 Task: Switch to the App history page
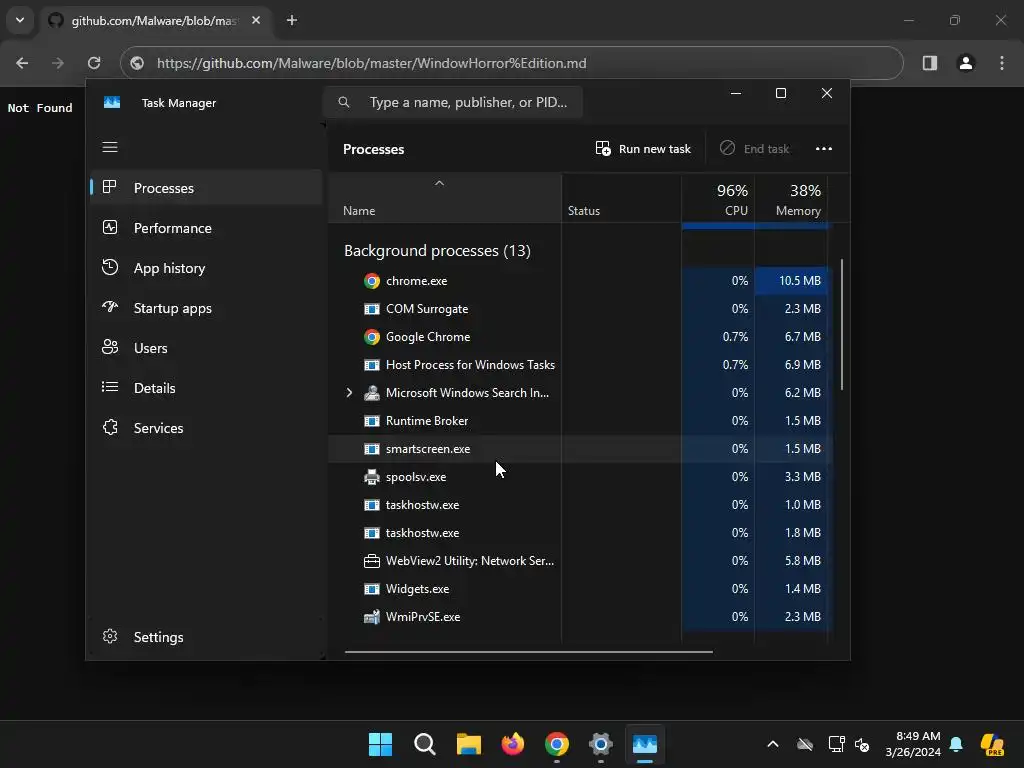coord(206,268)
